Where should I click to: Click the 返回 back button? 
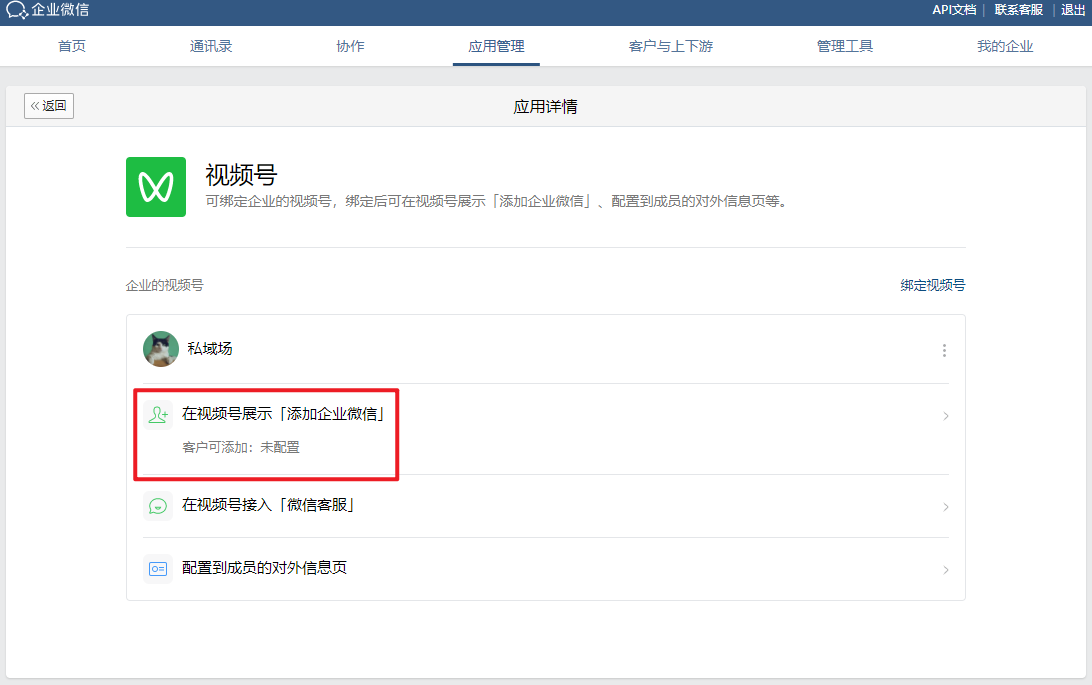pyautogui.click(x=49, y=106)
